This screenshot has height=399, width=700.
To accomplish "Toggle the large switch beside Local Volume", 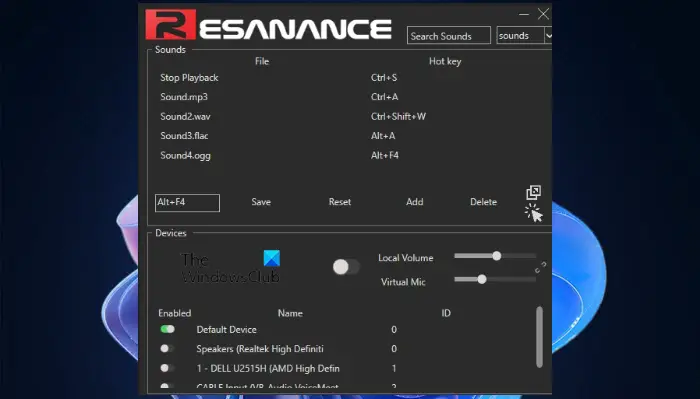I will coord(346,267).
